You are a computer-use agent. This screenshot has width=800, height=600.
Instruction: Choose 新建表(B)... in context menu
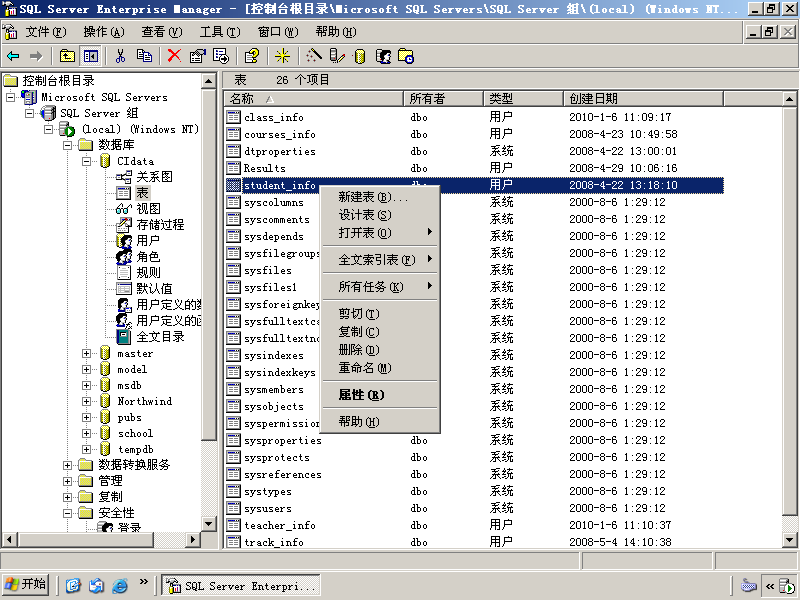pos(380,197)
